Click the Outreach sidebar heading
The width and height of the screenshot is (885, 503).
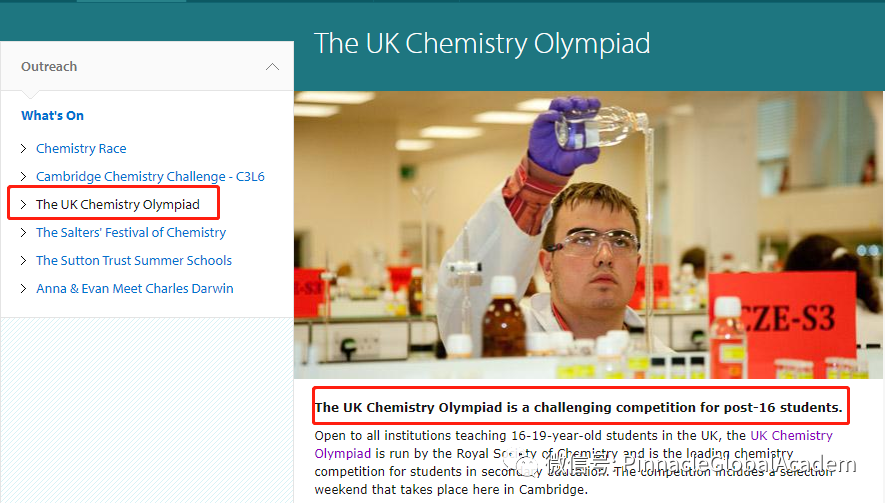(49, 67)
